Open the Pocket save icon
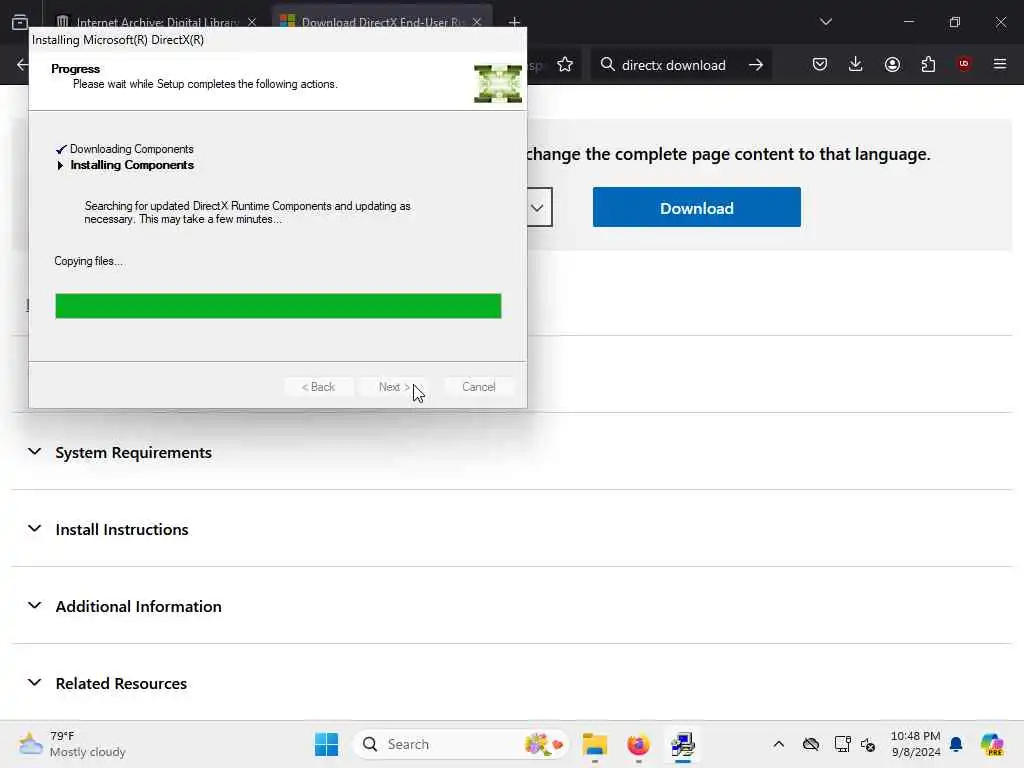This screenshot has height=768, width=1024. pyautogui.click(x=820, y=65)
